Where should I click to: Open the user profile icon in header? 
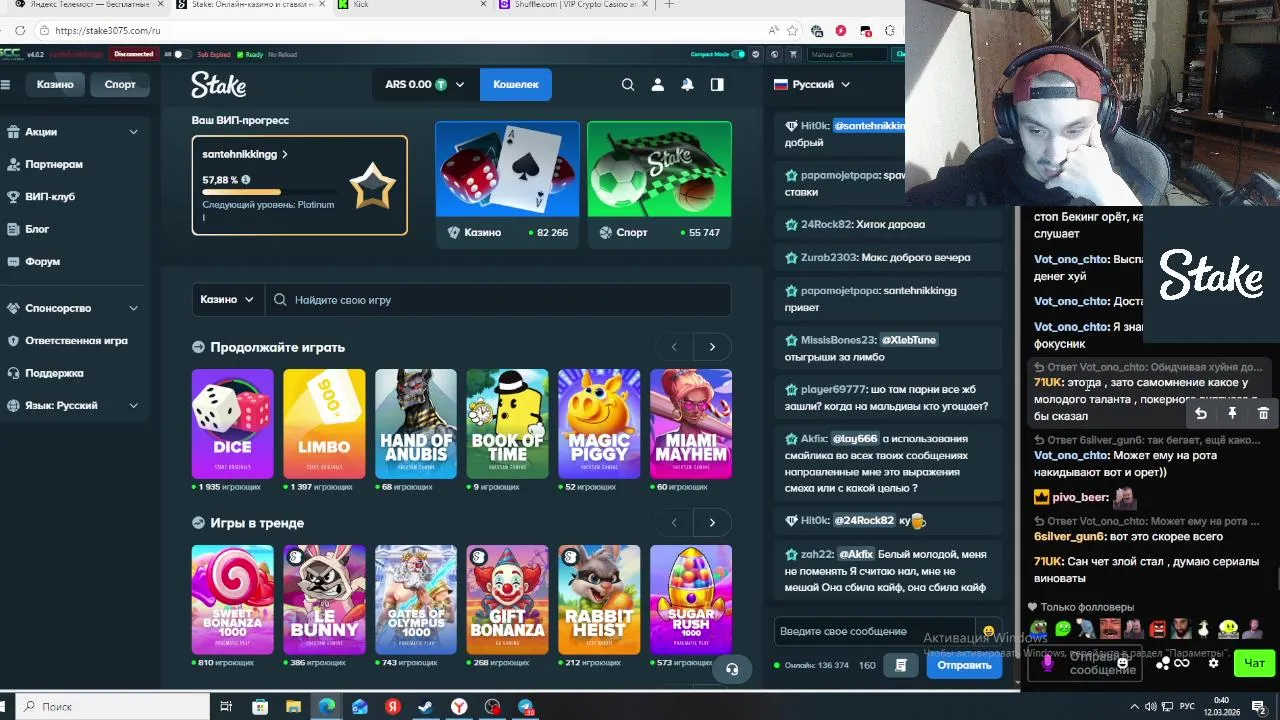tap(657, 85)
